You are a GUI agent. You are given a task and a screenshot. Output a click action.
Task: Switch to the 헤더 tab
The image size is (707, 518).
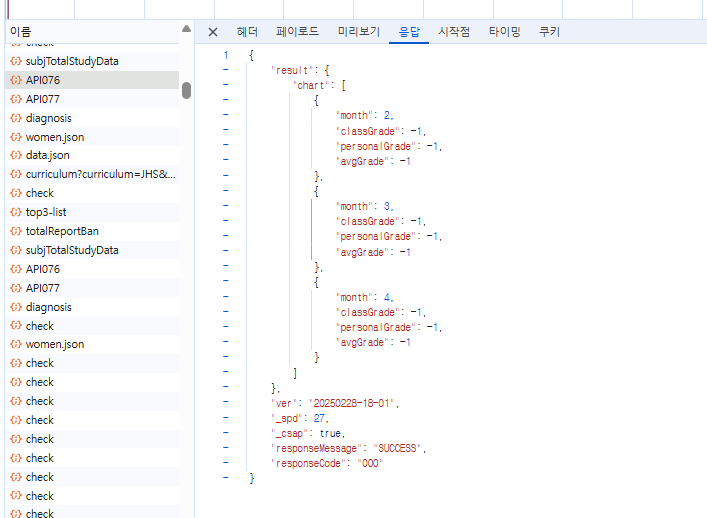click(x=247, y=32)
